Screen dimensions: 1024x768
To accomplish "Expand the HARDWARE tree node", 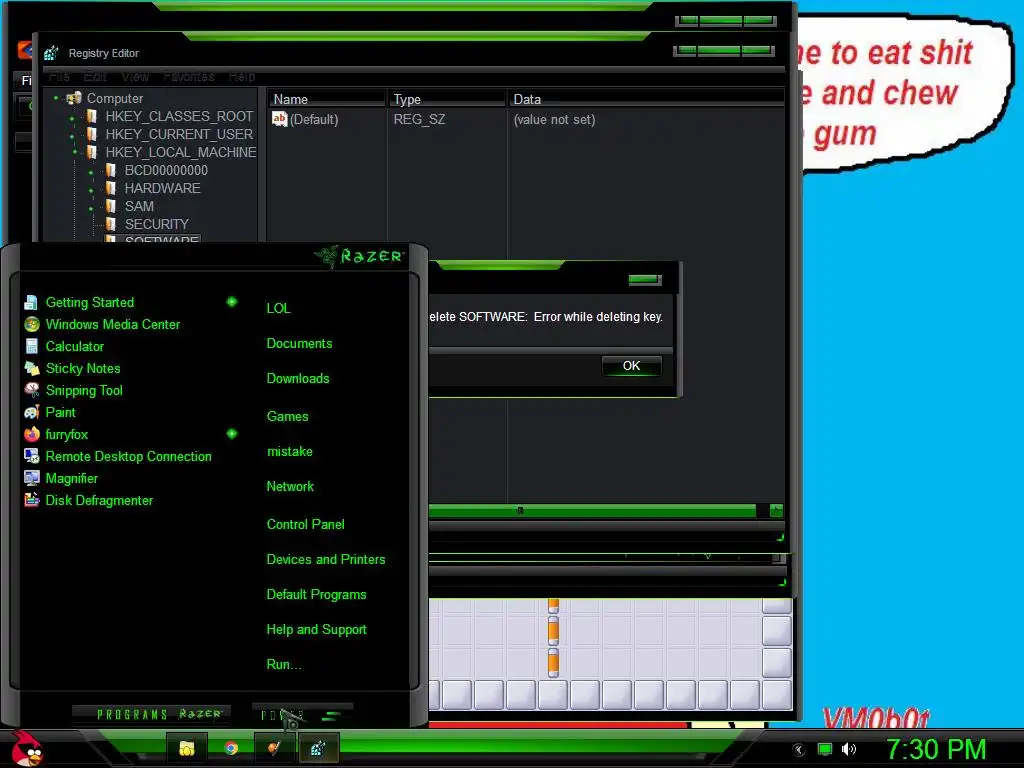I will click(x=91, y=190).
